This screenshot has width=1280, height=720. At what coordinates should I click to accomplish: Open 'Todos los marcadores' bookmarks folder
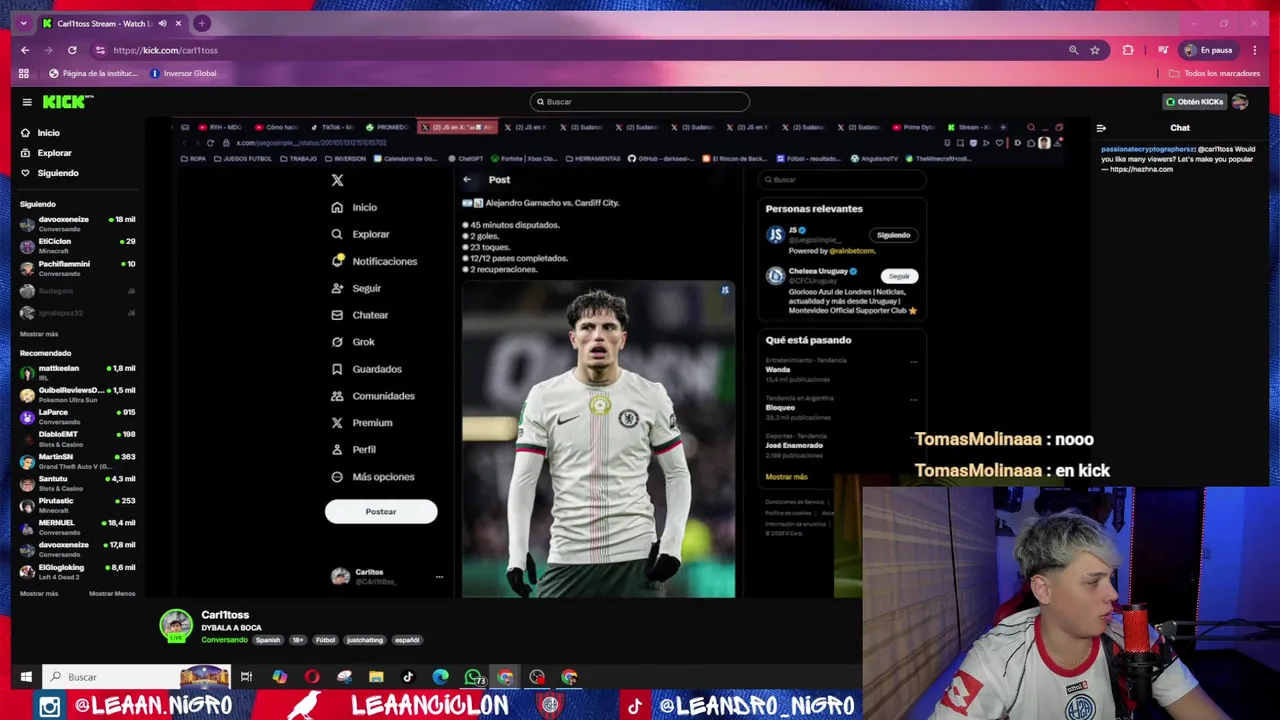[x=1215, y=73]
